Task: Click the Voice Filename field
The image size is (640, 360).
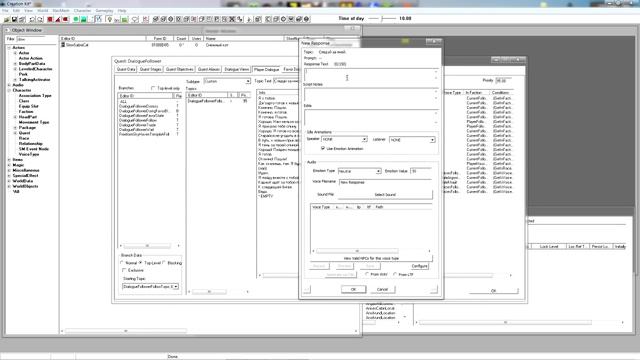Action: [385, 182]
